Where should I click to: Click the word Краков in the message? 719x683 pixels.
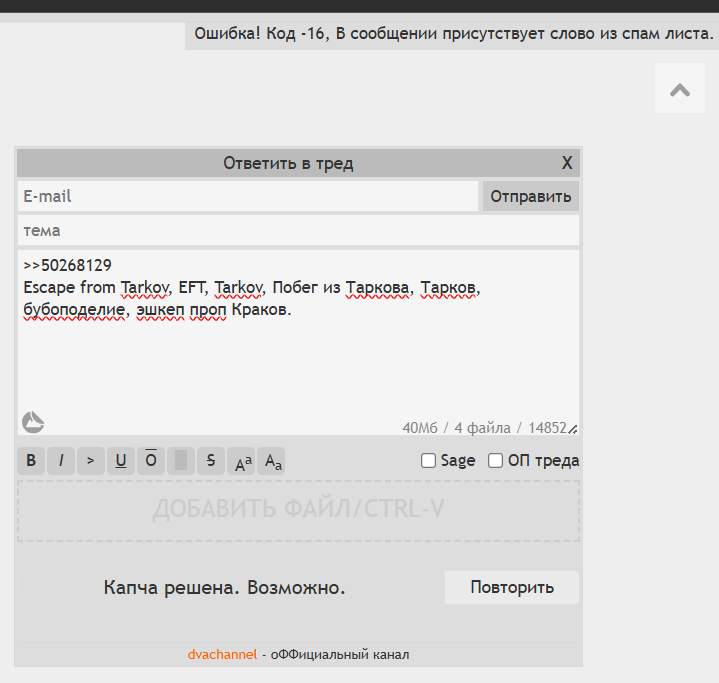tap(261, 310)
